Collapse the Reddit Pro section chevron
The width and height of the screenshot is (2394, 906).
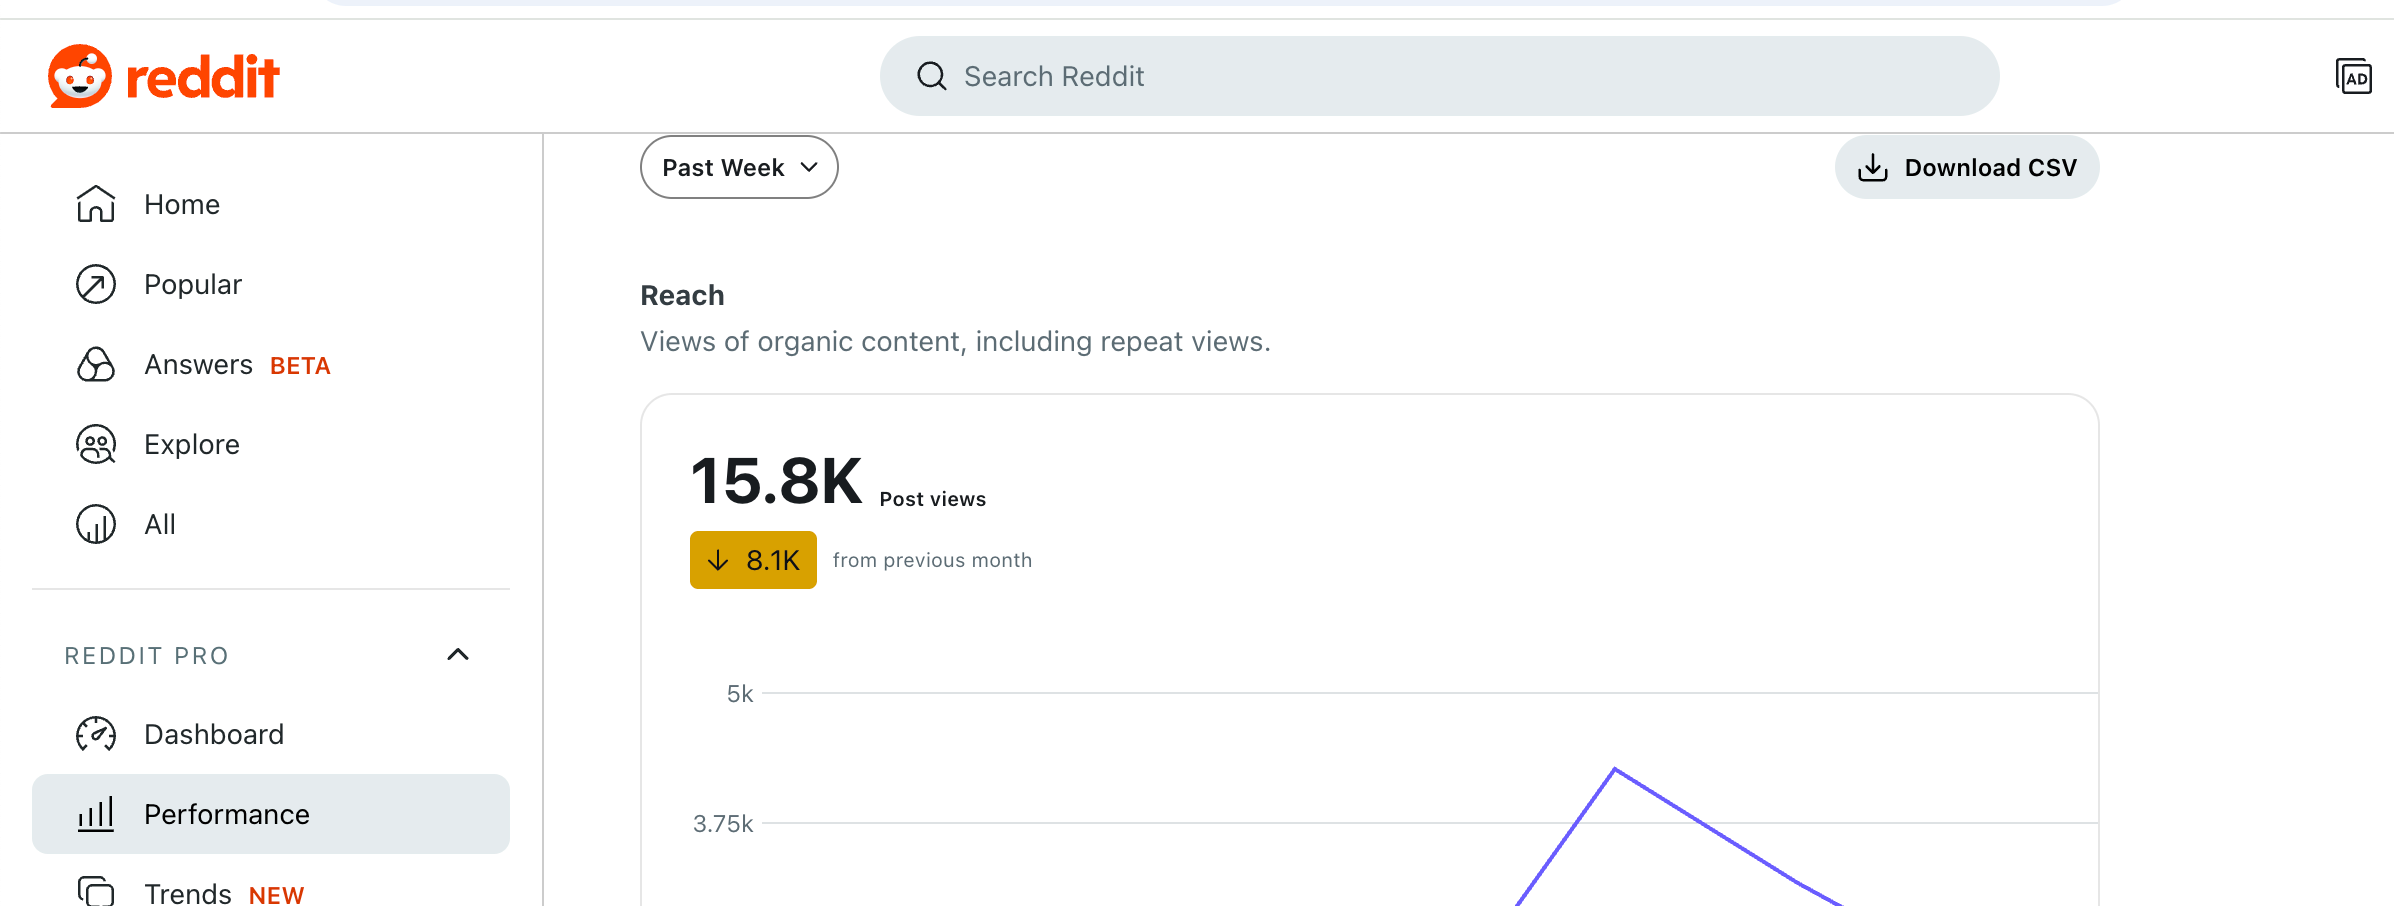(458, 655)
